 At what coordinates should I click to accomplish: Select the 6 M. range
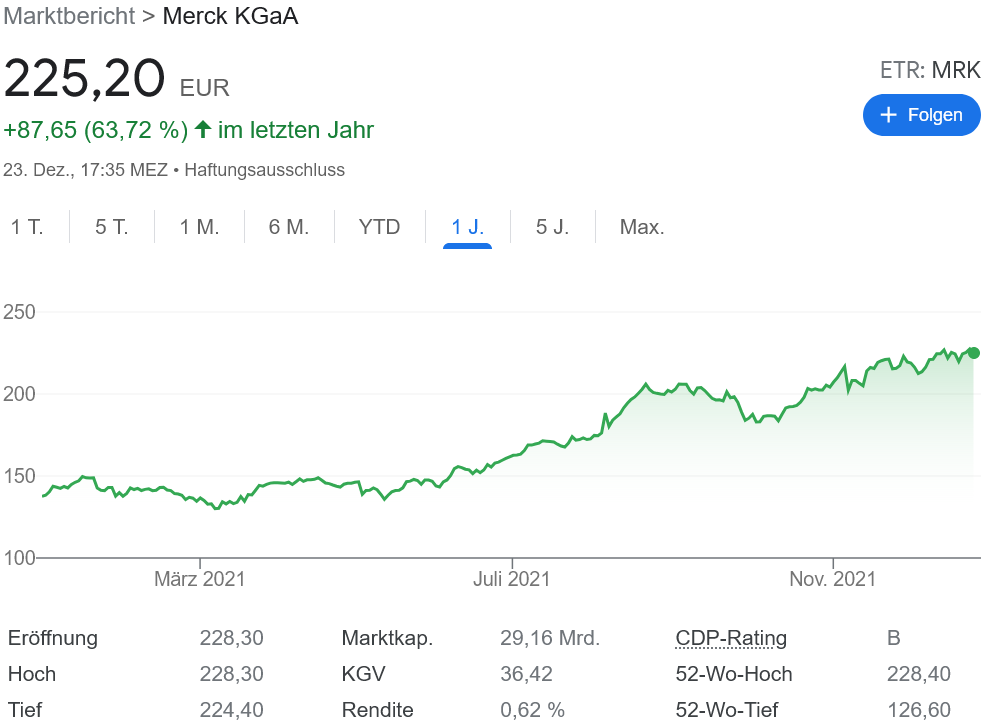[288, 227]
